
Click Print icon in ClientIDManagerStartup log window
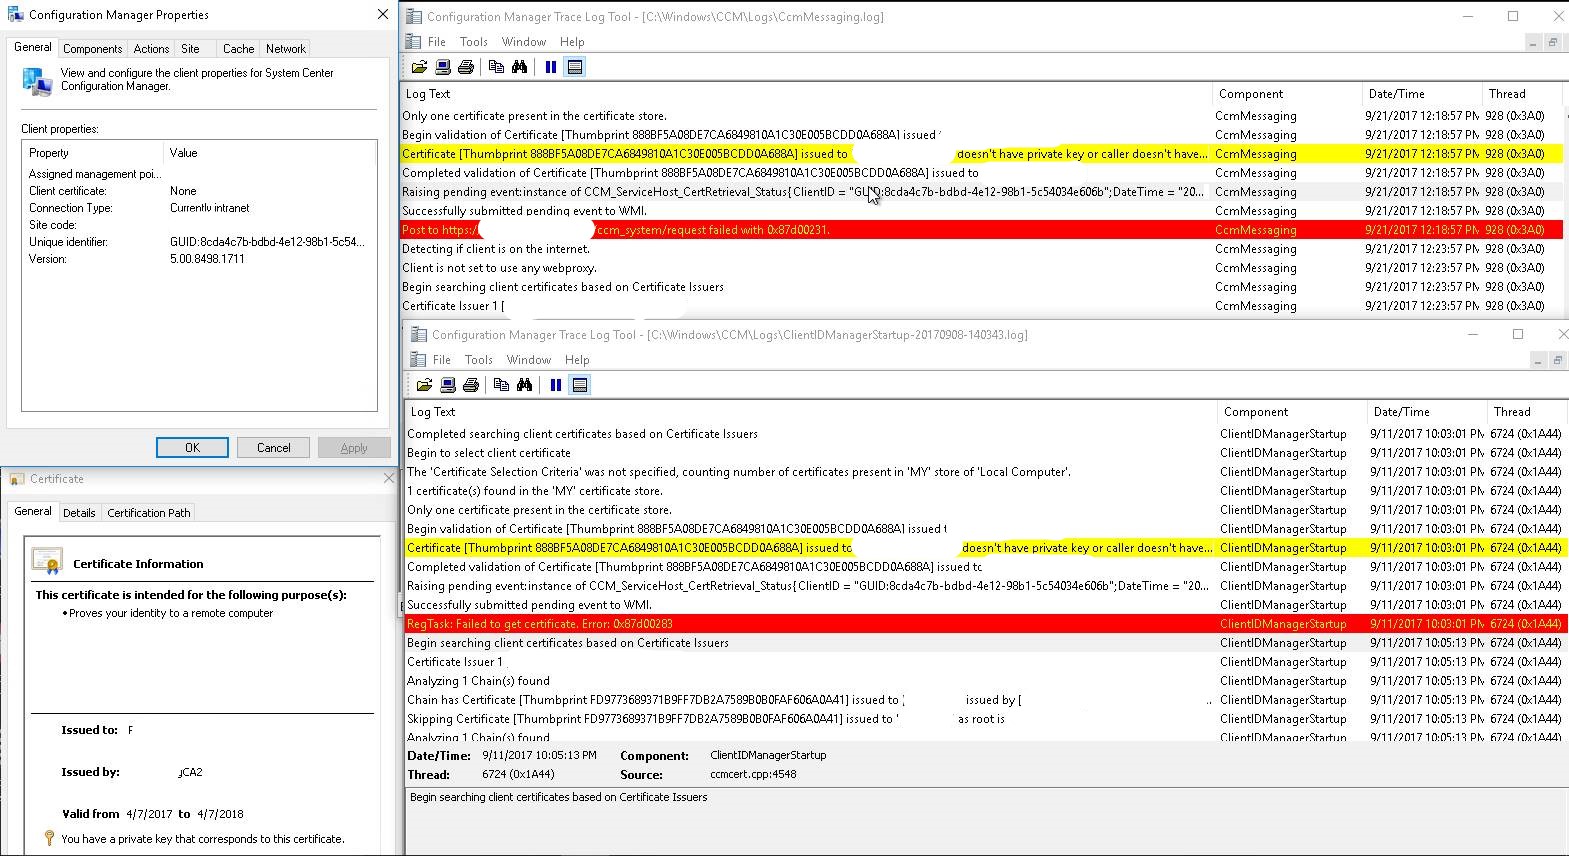pos(471,385)
